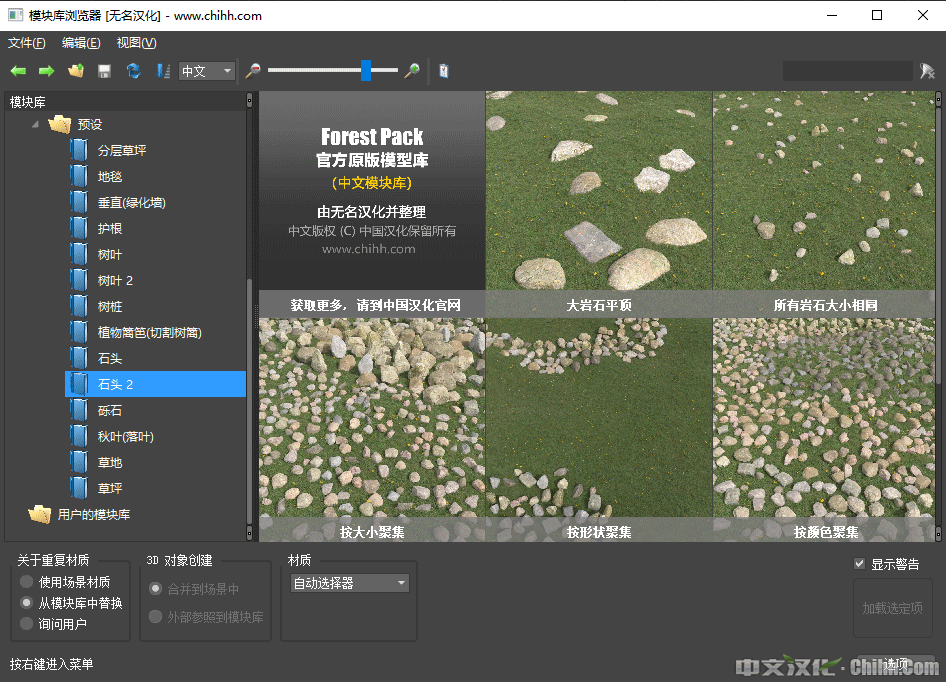
Task: Open the 中文 language dropdown
Action: pos(207,71)
